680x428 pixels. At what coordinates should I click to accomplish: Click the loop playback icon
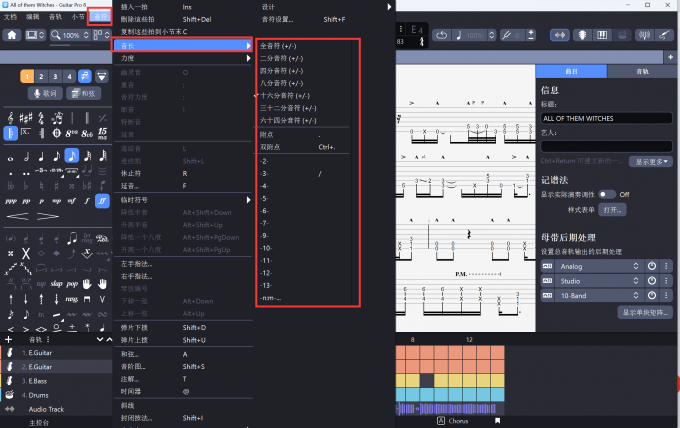[x=441, y=35]
